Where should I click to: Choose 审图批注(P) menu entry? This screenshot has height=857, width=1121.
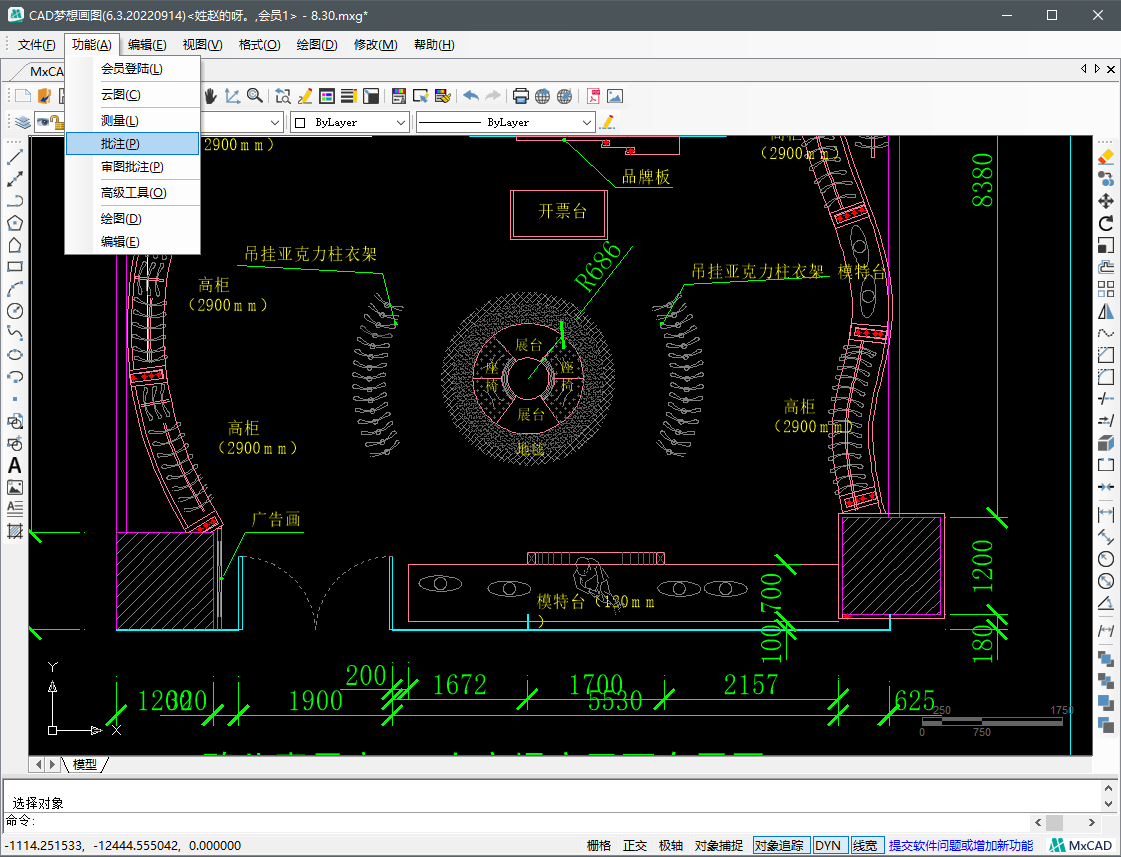pos(132,167)
